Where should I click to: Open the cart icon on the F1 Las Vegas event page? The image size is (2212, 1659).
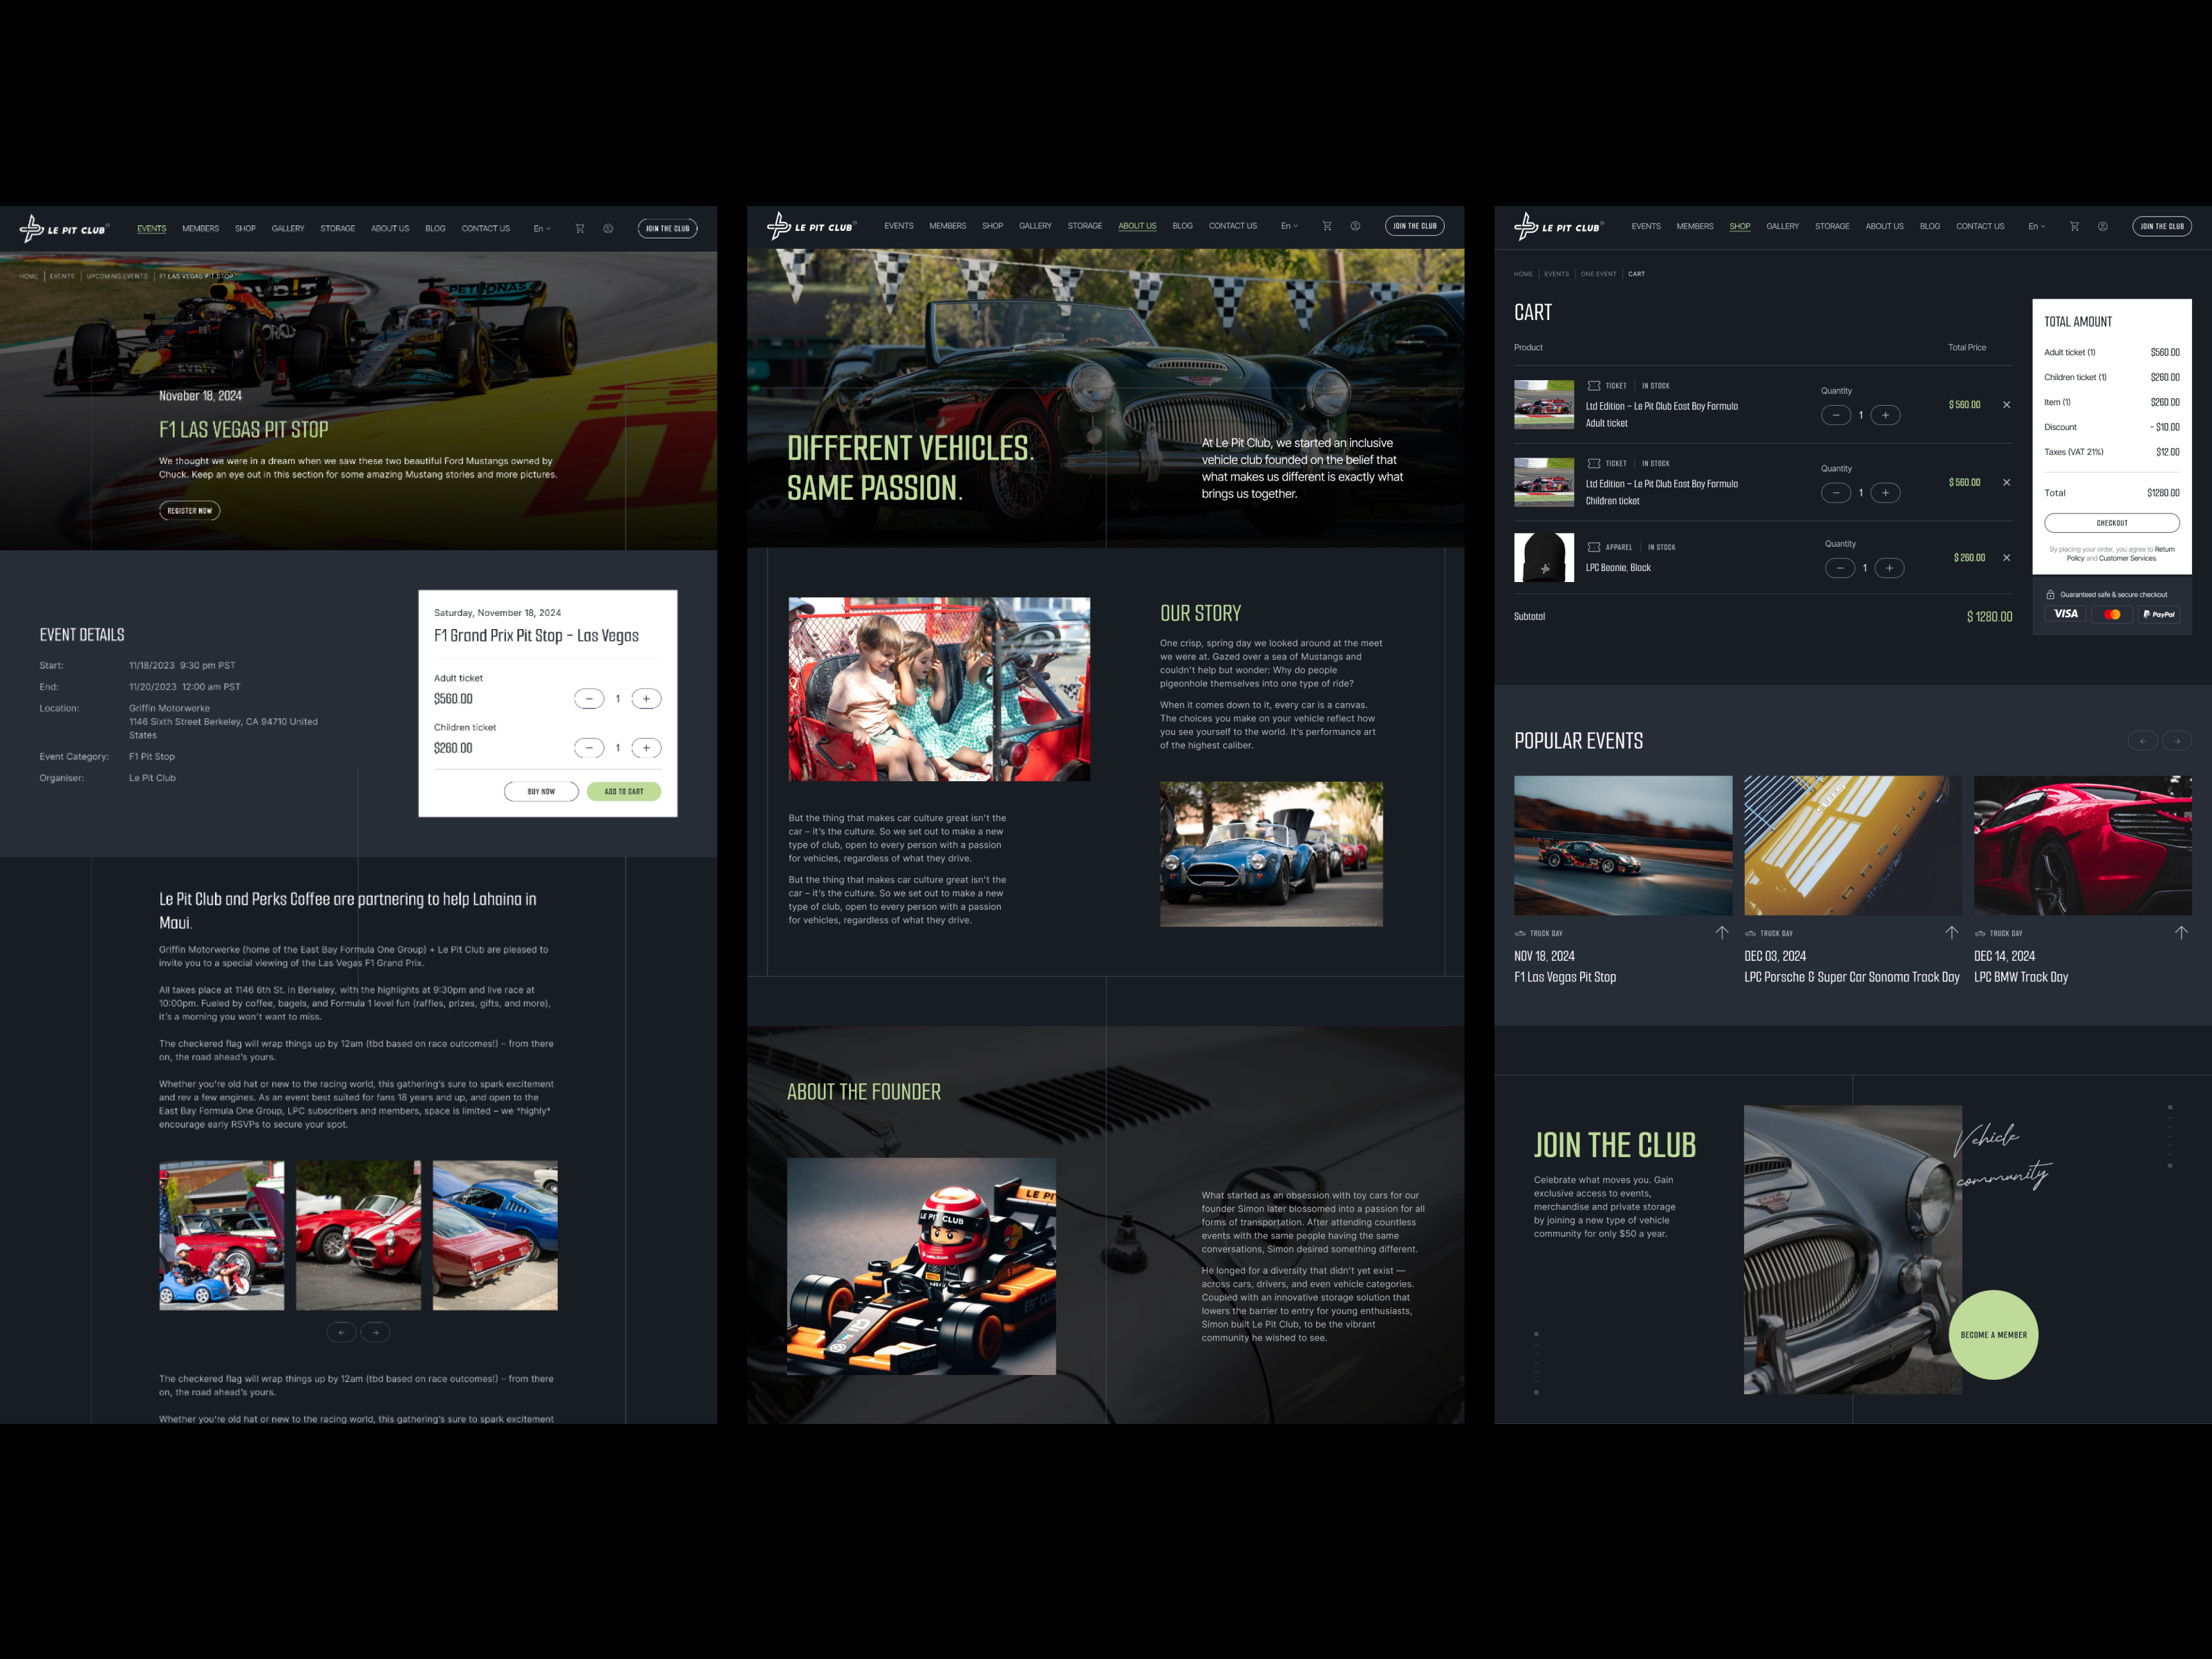coord(580,229)
